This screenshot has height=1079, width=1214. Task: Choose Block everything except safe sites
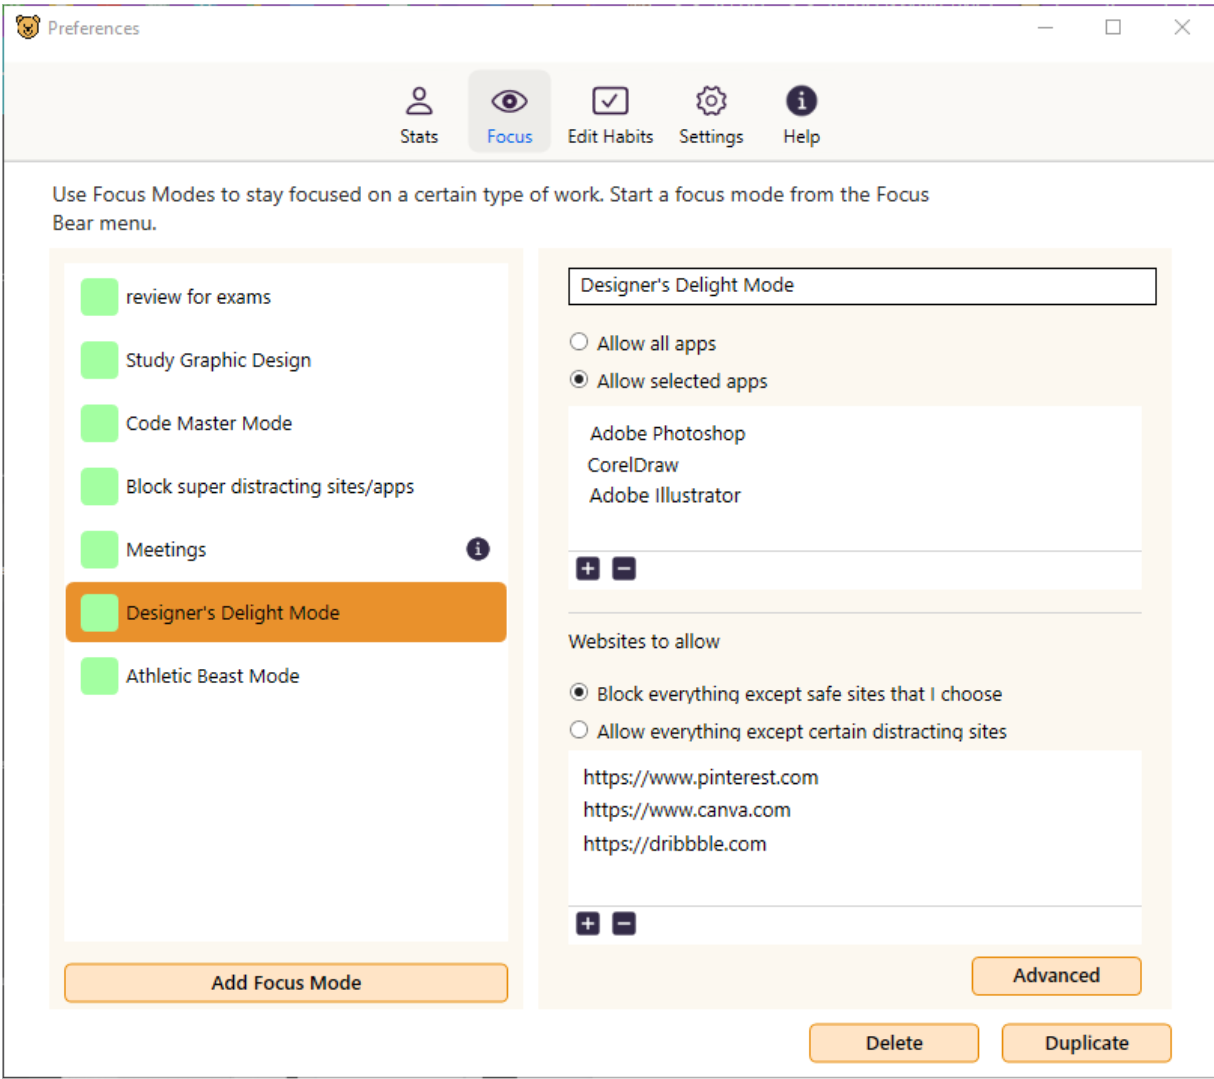579,692
